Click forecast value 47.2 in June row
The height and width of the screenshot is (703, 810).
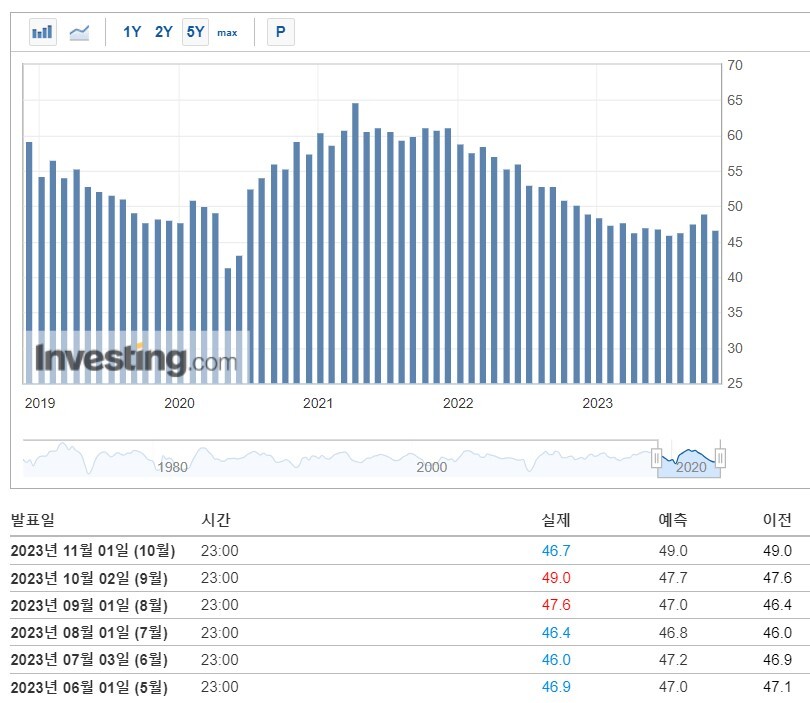(673, 660)
